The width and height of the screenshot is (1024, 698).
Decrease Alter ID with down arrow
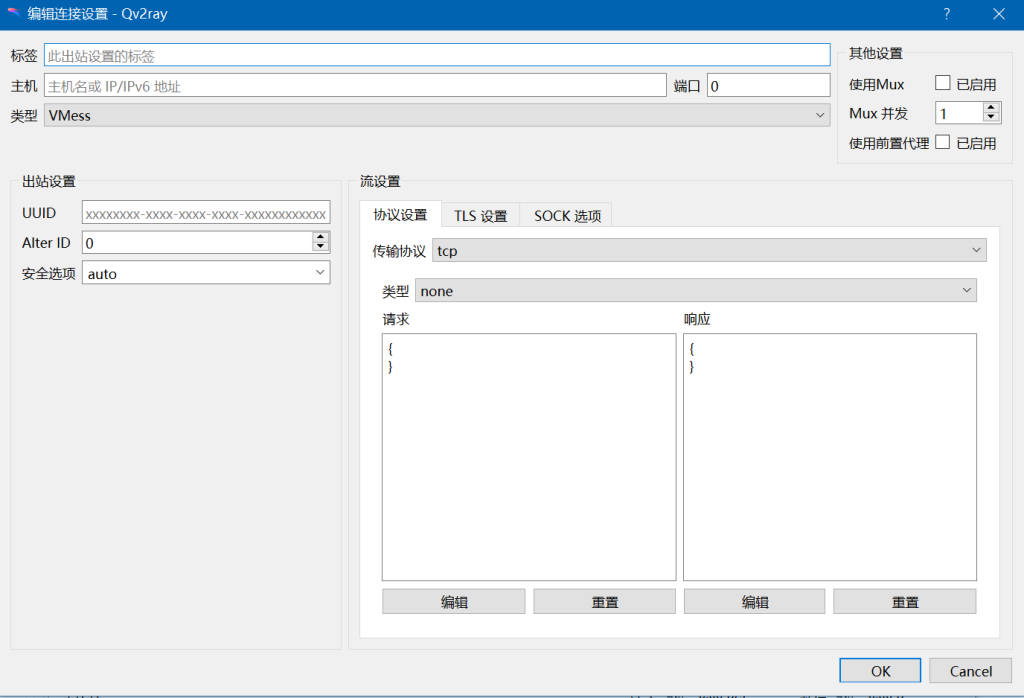tap(320, 247)
